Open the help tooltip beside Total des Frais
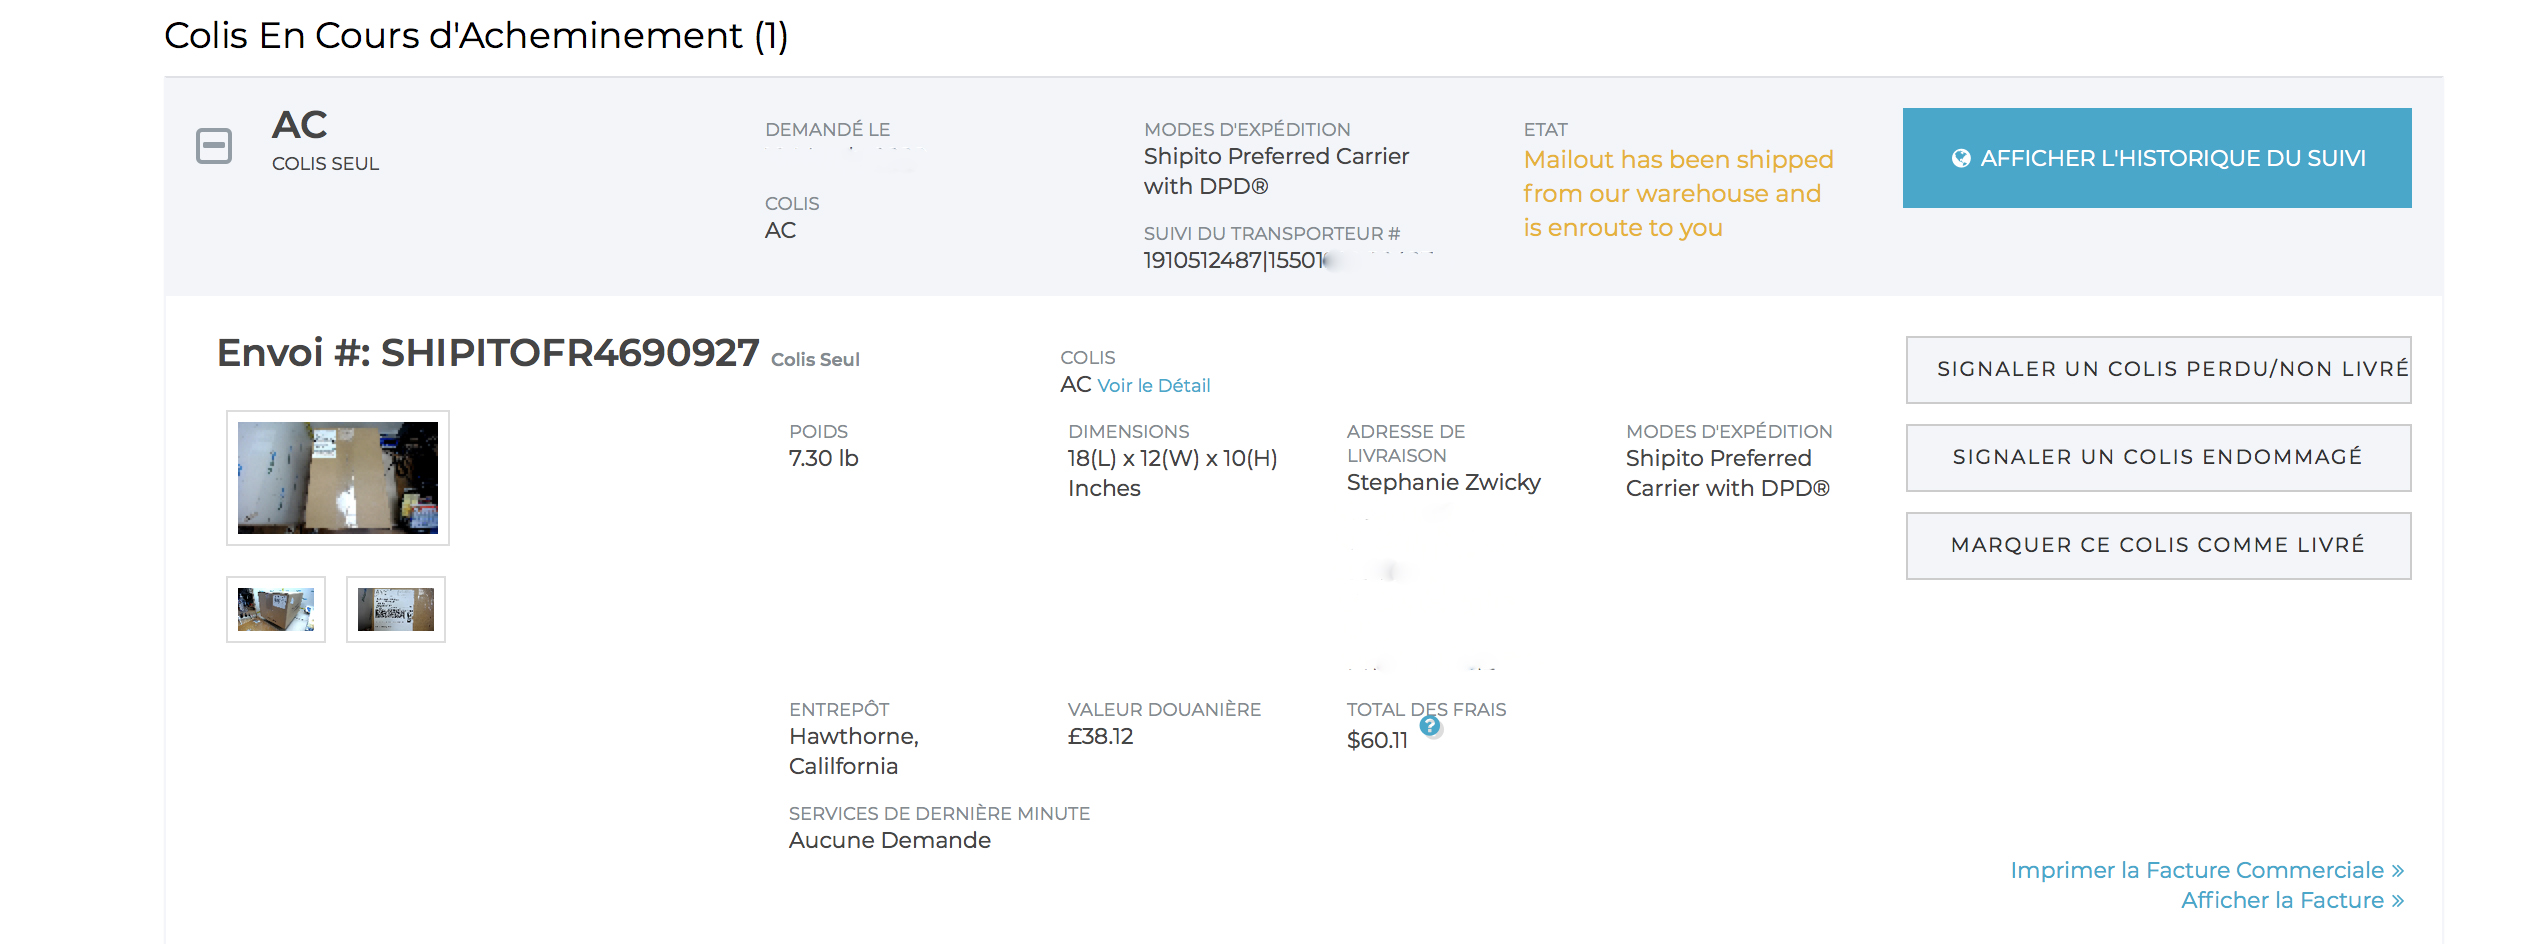The width and height of the screenshot is (2542, 944). coord(1431,727)
